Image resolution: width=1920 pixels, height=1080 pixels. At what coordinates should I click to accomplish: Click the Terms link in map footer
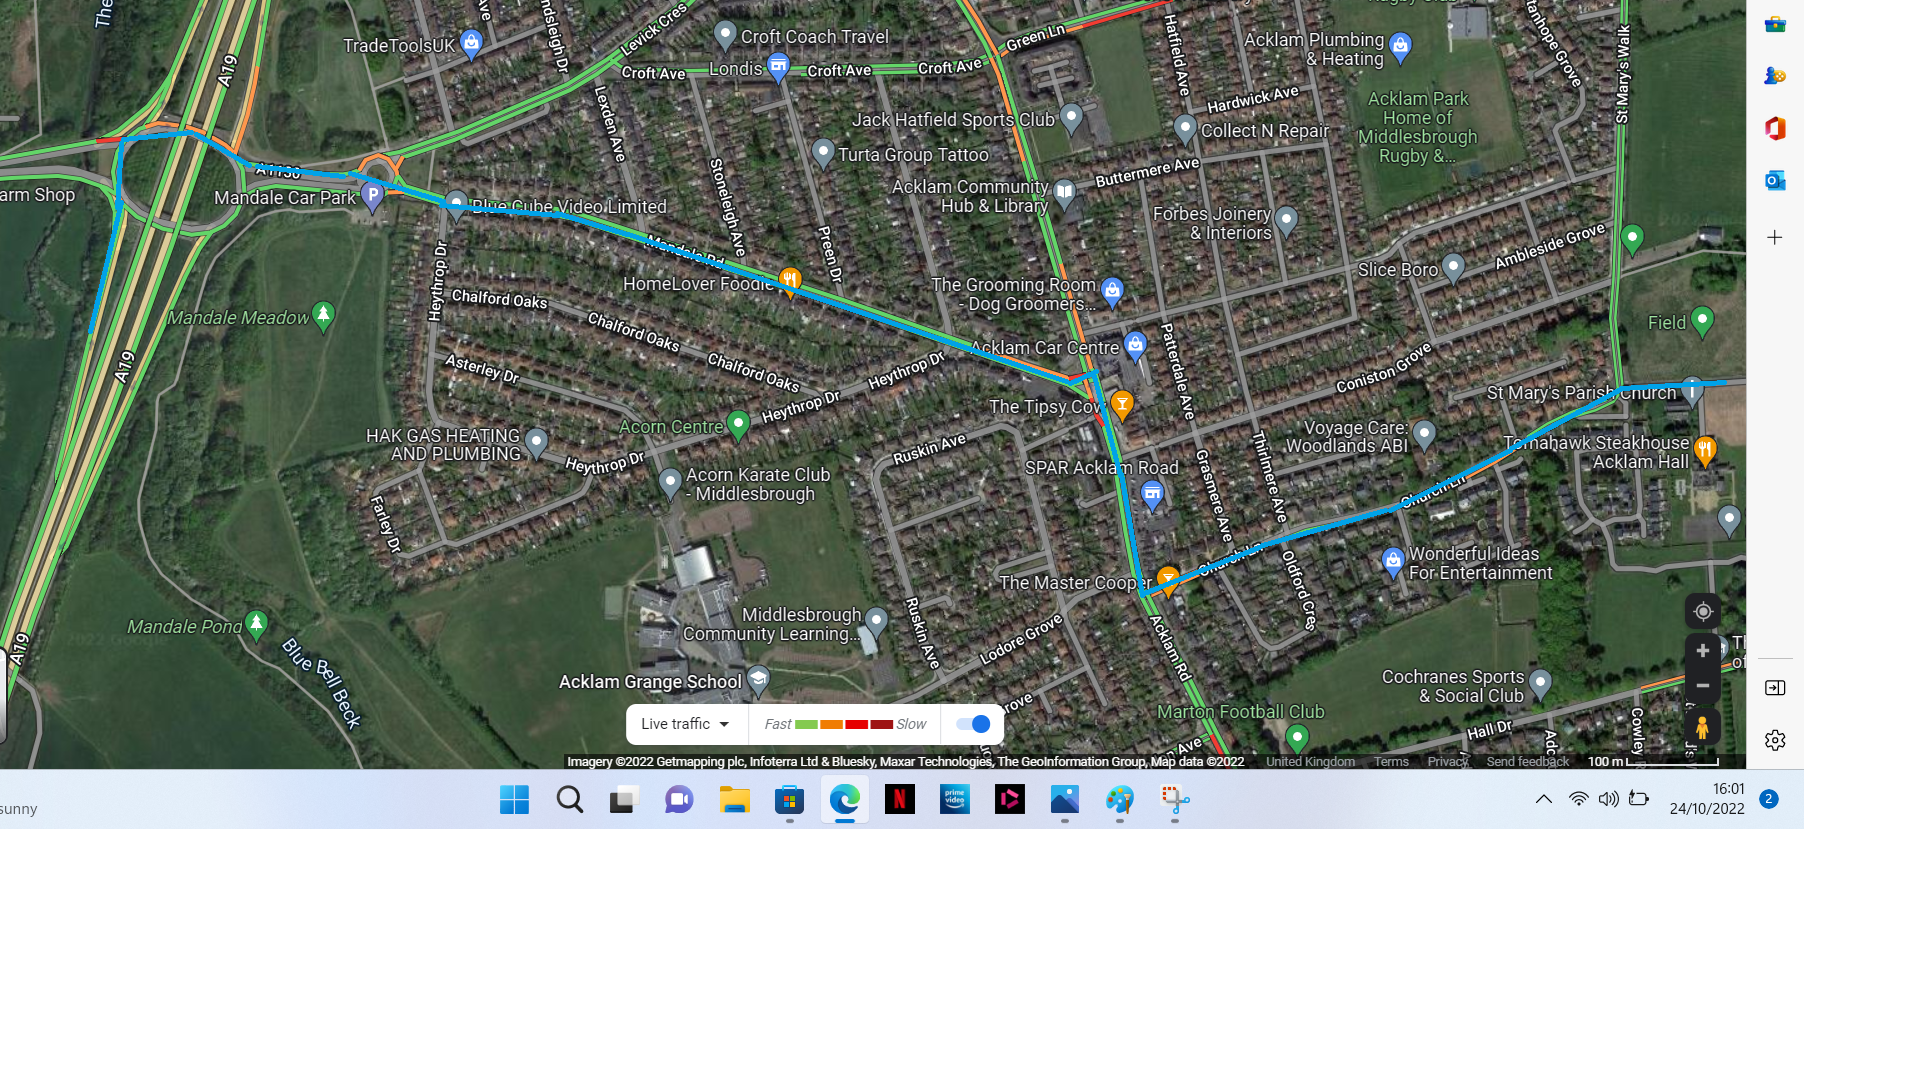tap(1391, 762)
